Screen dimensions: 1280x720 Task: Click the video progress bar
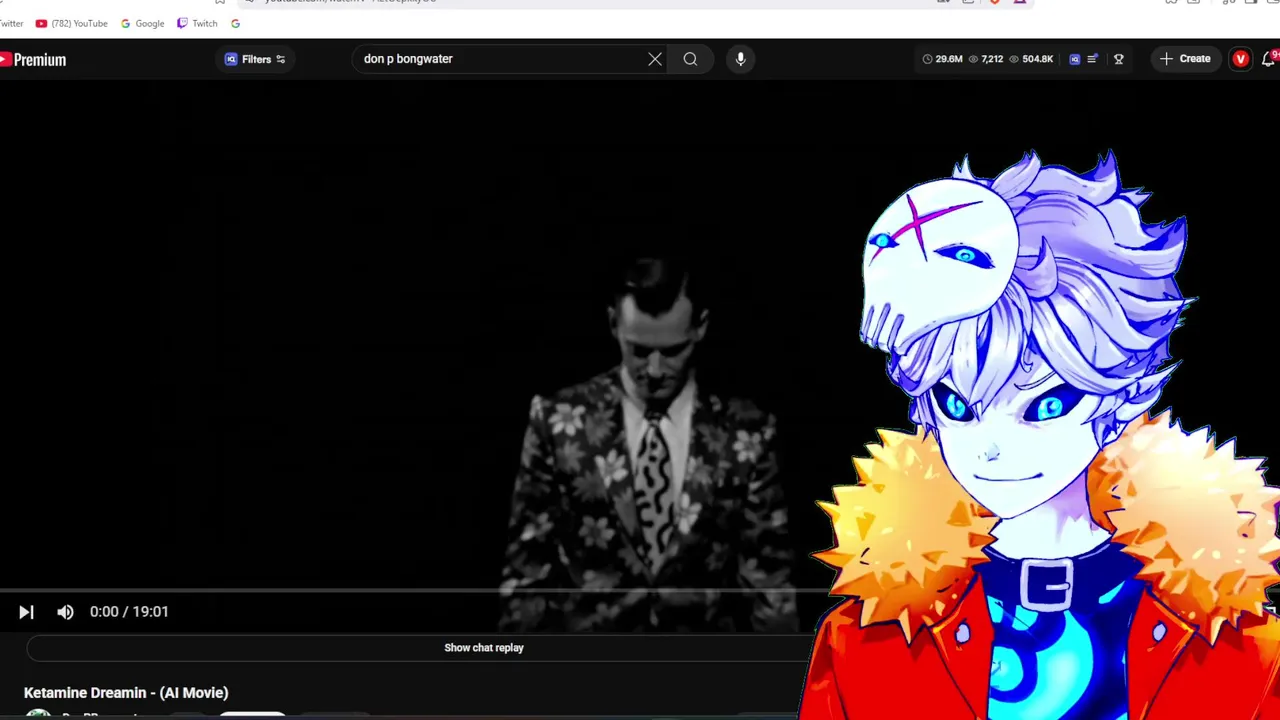click(x=410, y=591)
